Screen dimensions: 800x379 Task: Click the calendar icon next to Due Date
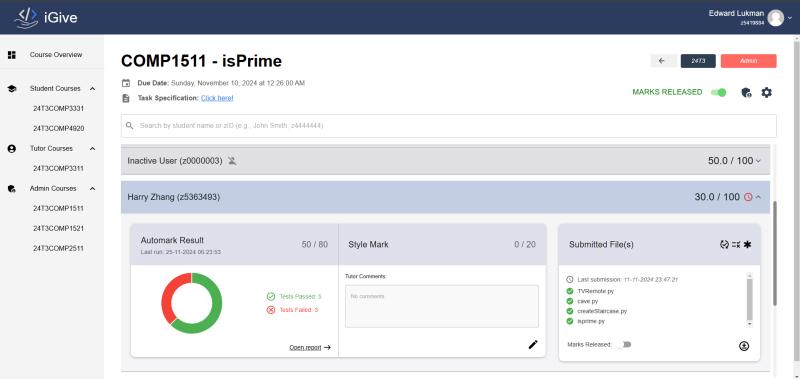126,83
